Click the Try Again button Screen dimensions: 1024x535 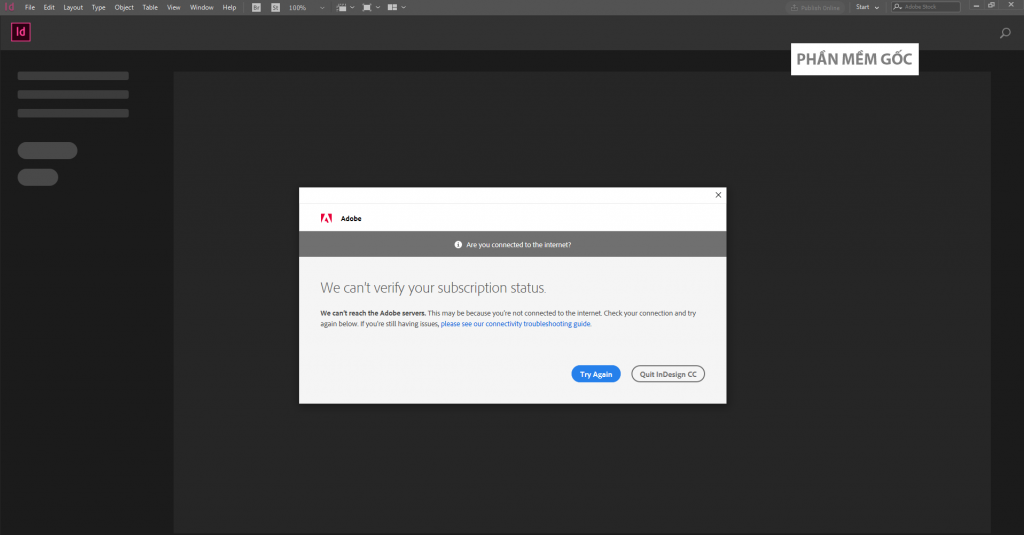point(596,374)
